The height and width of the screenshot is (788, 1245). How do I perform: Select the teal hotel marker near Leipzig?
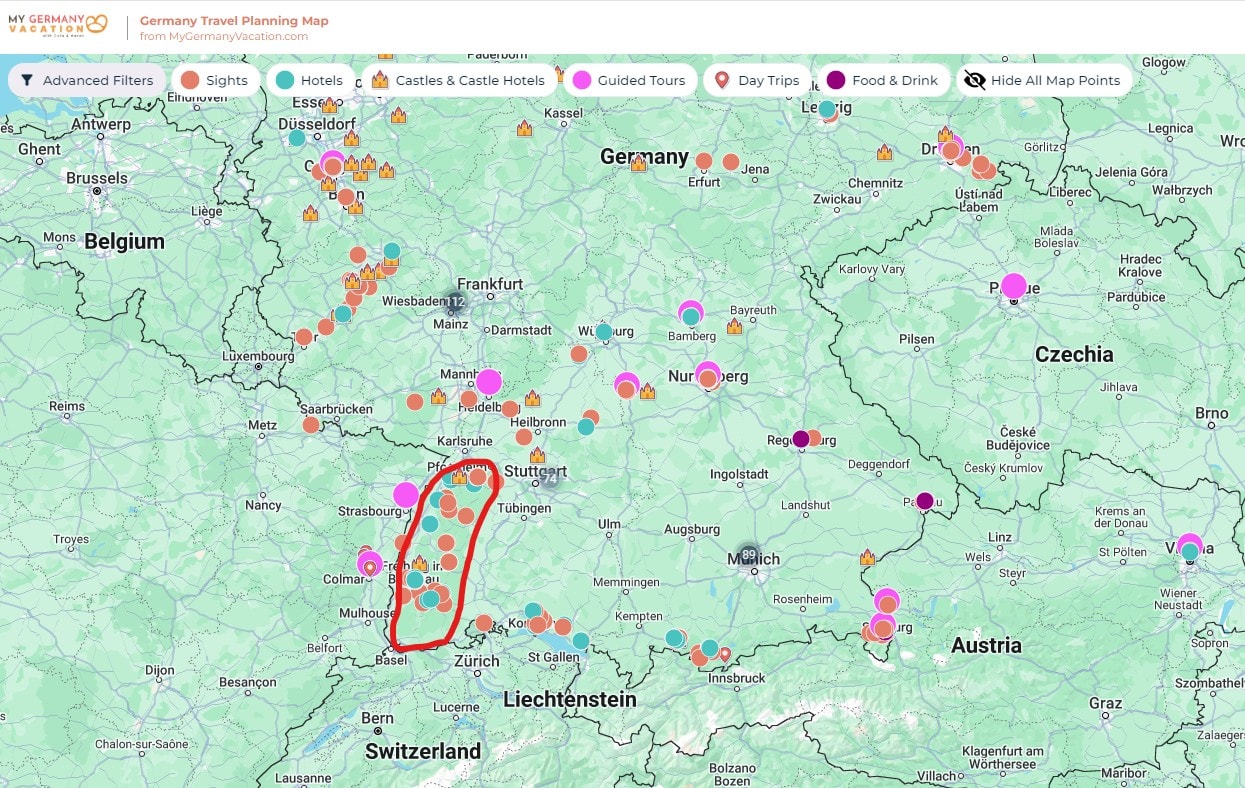point(827,109)
